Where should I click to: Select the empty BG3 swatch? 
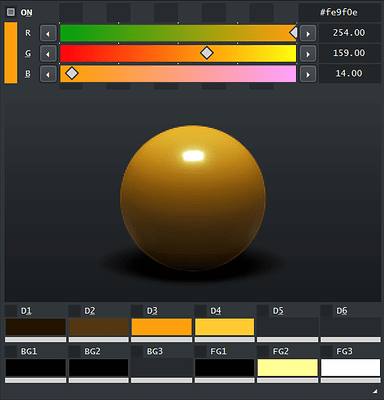(162, 367)
